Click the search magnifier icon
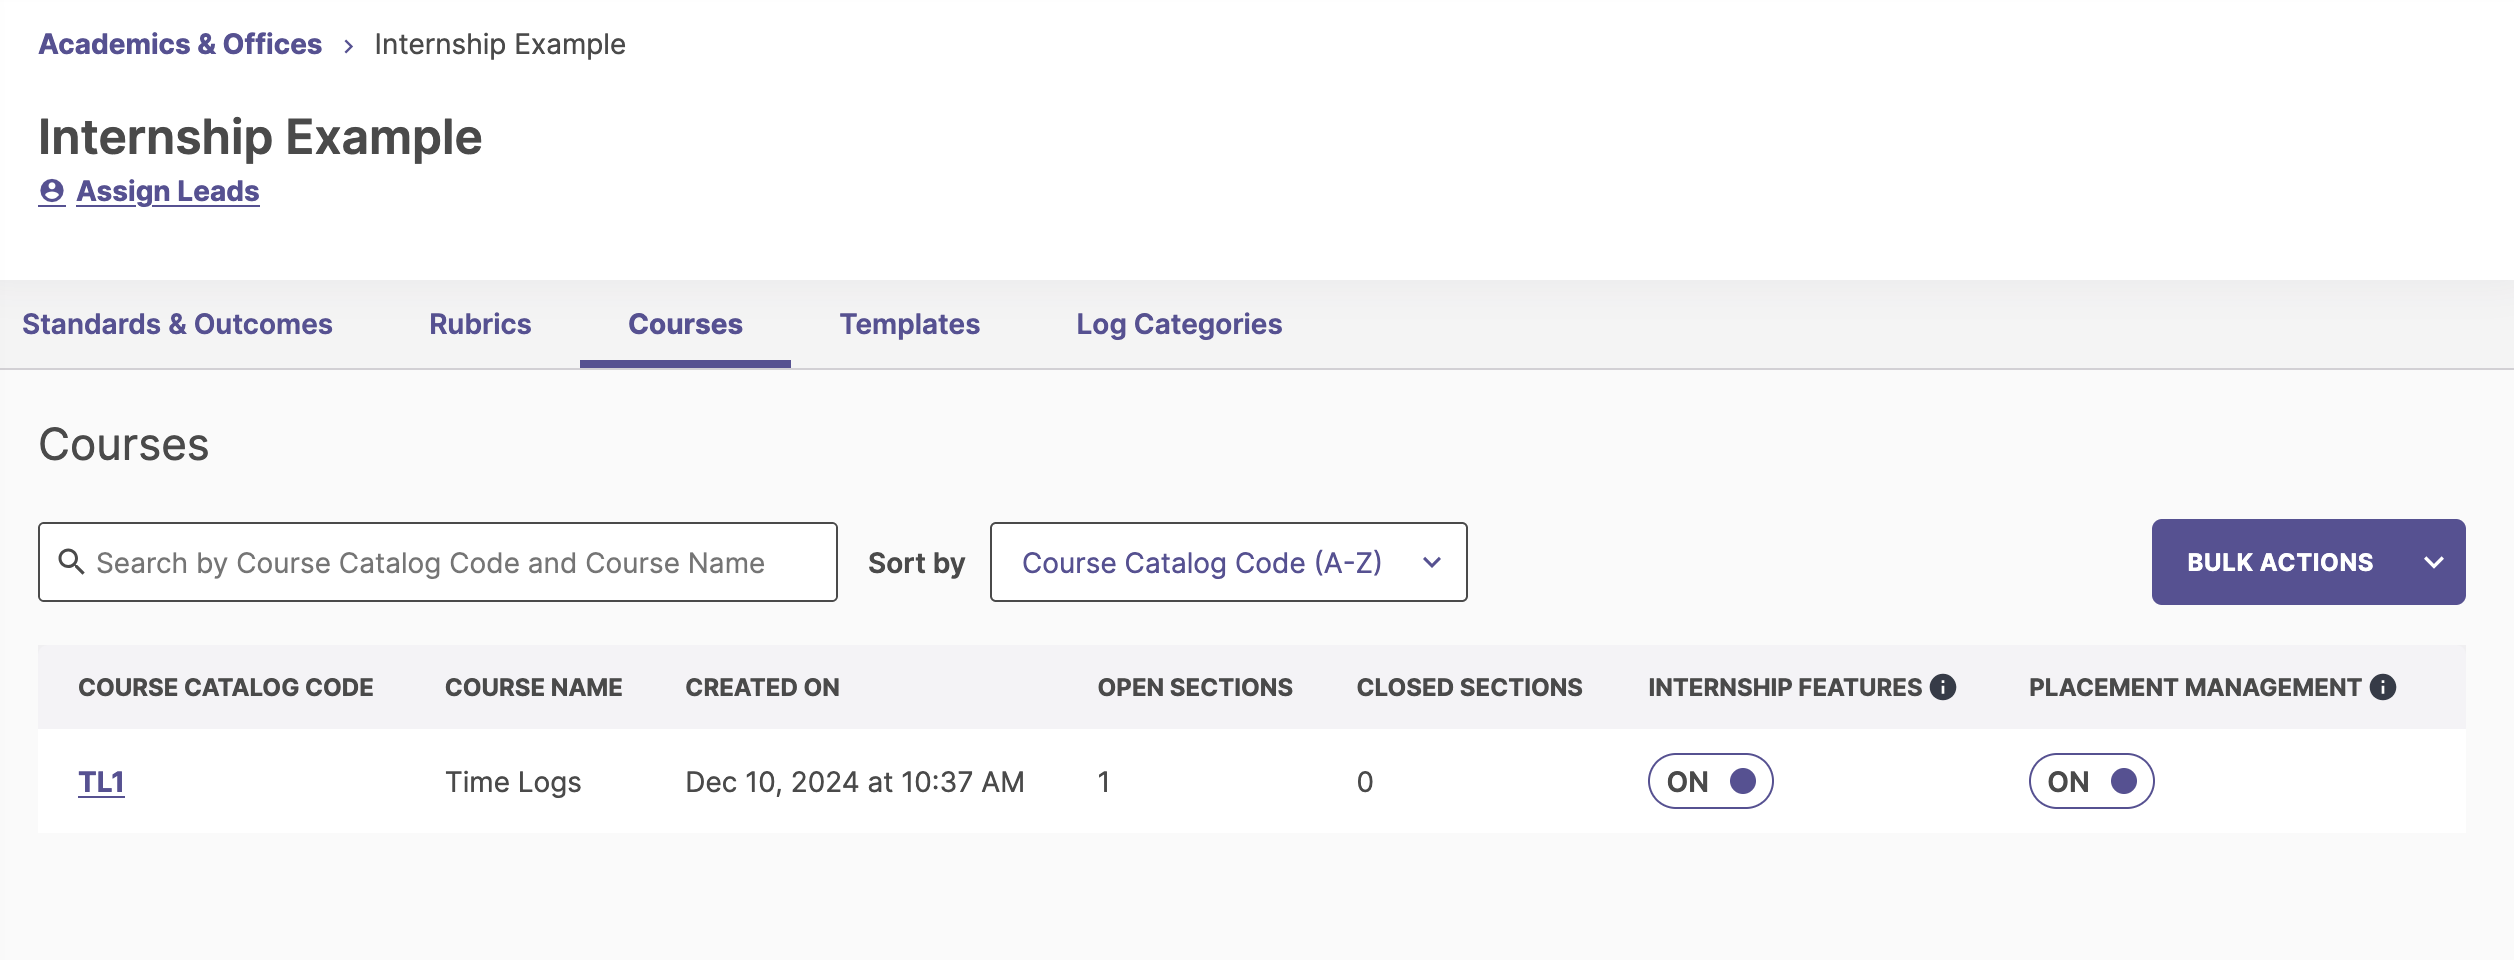 click(x=71, y=562)
